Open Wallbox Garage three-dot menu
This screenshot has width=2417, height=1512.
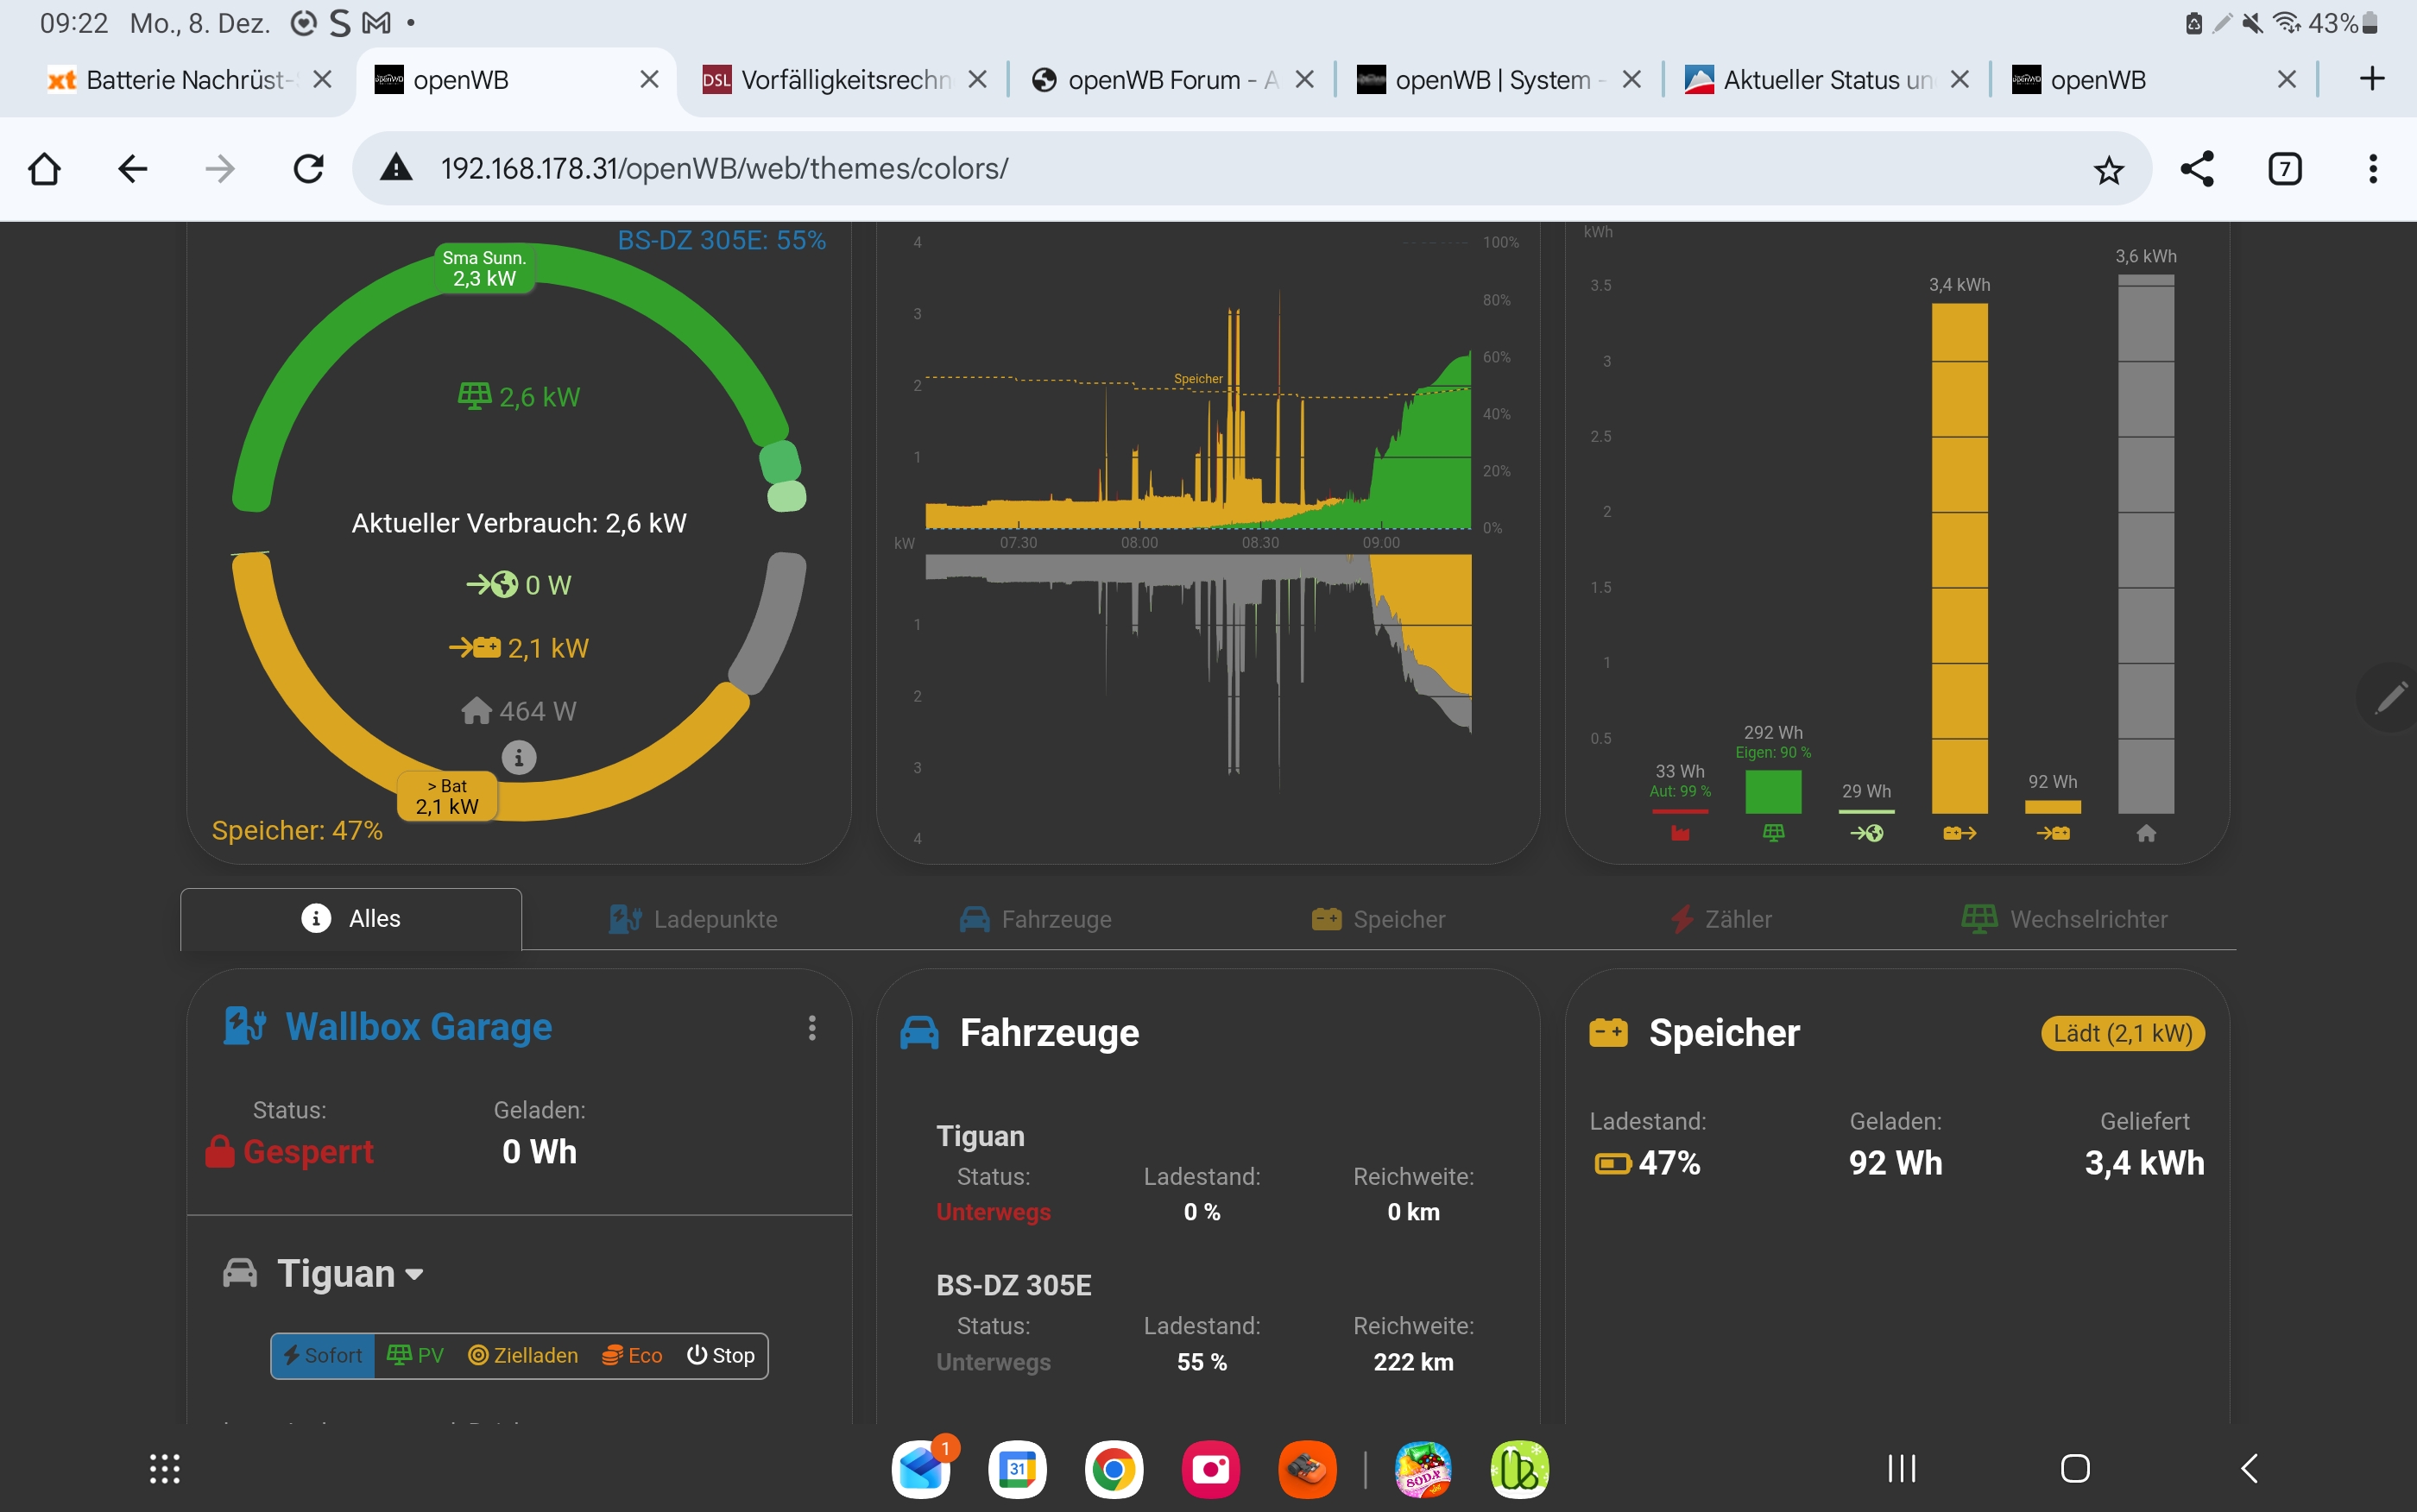pyautogui.click(x=811, y=1027)
